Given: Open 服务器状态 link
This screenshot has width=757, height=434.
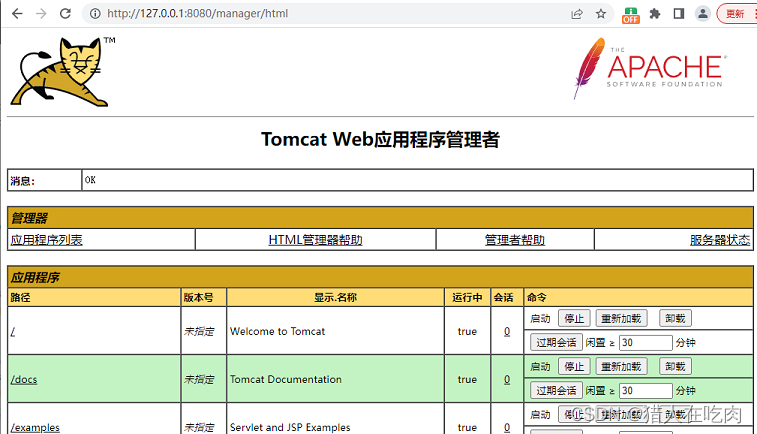Looking at the screenshot, I should [x=720, y=240].
